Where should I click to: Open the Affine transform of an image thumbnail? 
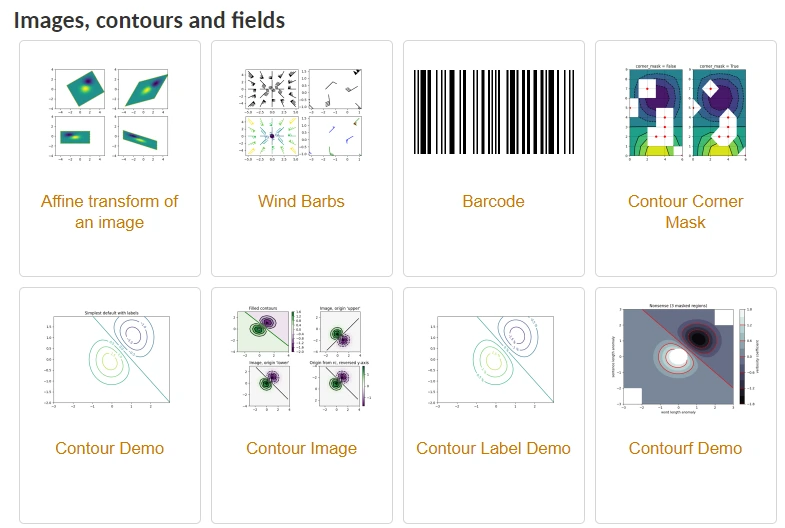pos(110,113)
